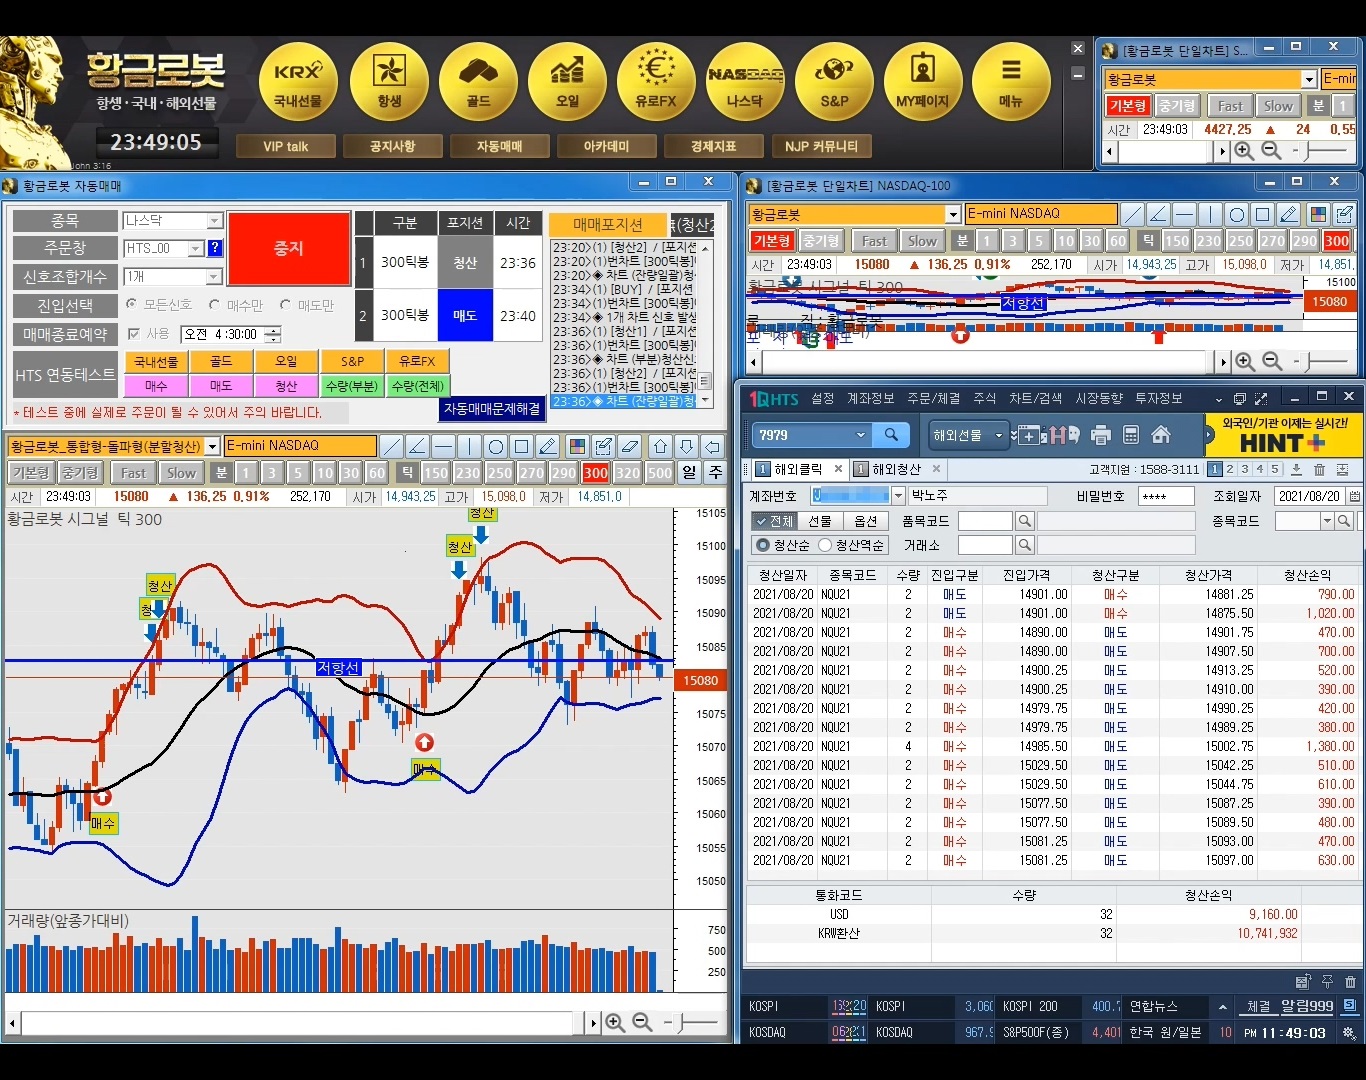Open the 설정 menu in 1Q HTS
This screenshot has width=1366, height=1080.
coord(822,398)
